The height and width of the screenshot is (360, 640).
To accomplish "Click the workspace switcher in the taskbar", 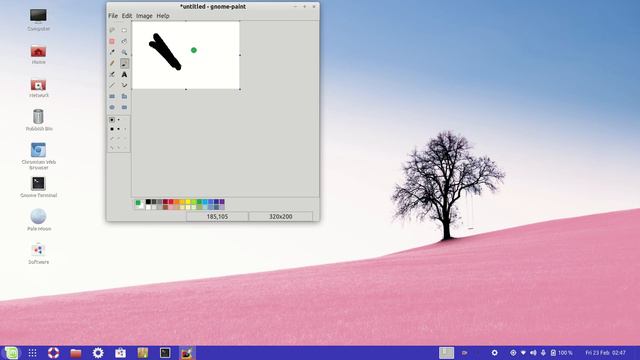I will click(x=447, y=353).
